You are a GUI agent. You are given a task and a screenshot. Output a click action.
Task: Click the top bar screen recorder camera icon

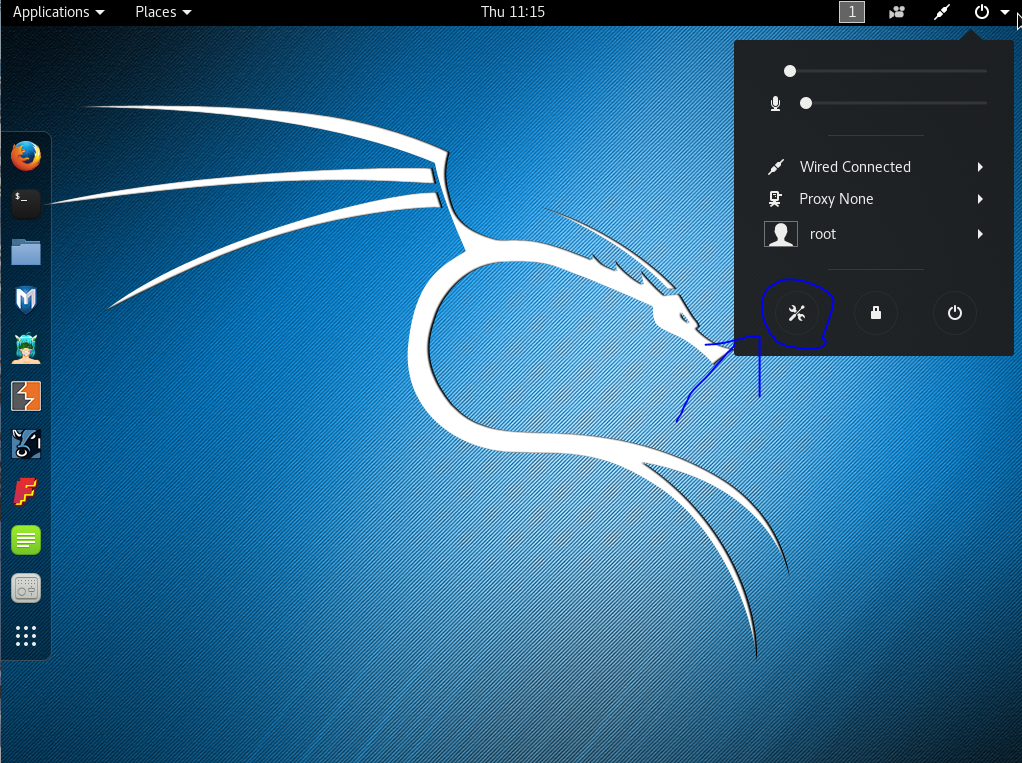click(x=897, y=12)
